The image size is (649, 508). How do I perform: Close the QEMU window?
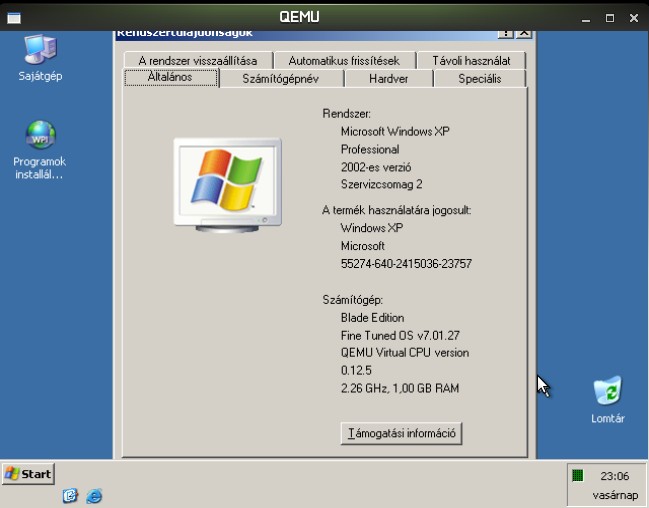pyautogui.click(x=634, y=18)
